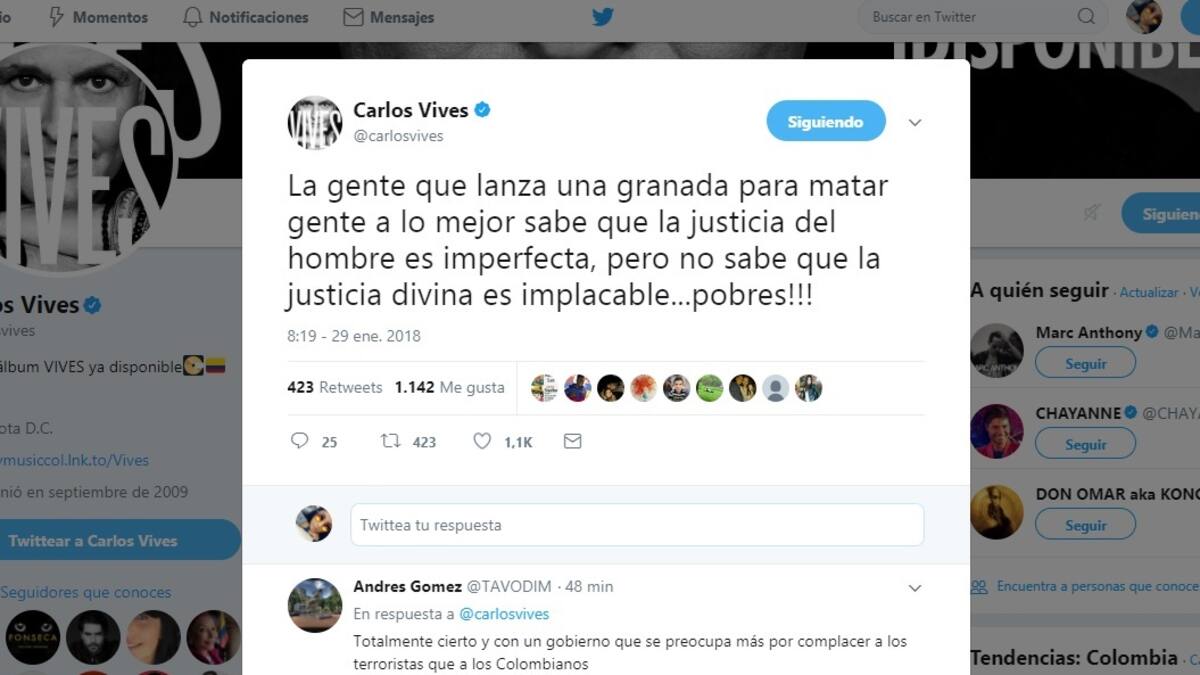Open the Momentos tab
1200x675 pixels.
(x=98, y=17)
